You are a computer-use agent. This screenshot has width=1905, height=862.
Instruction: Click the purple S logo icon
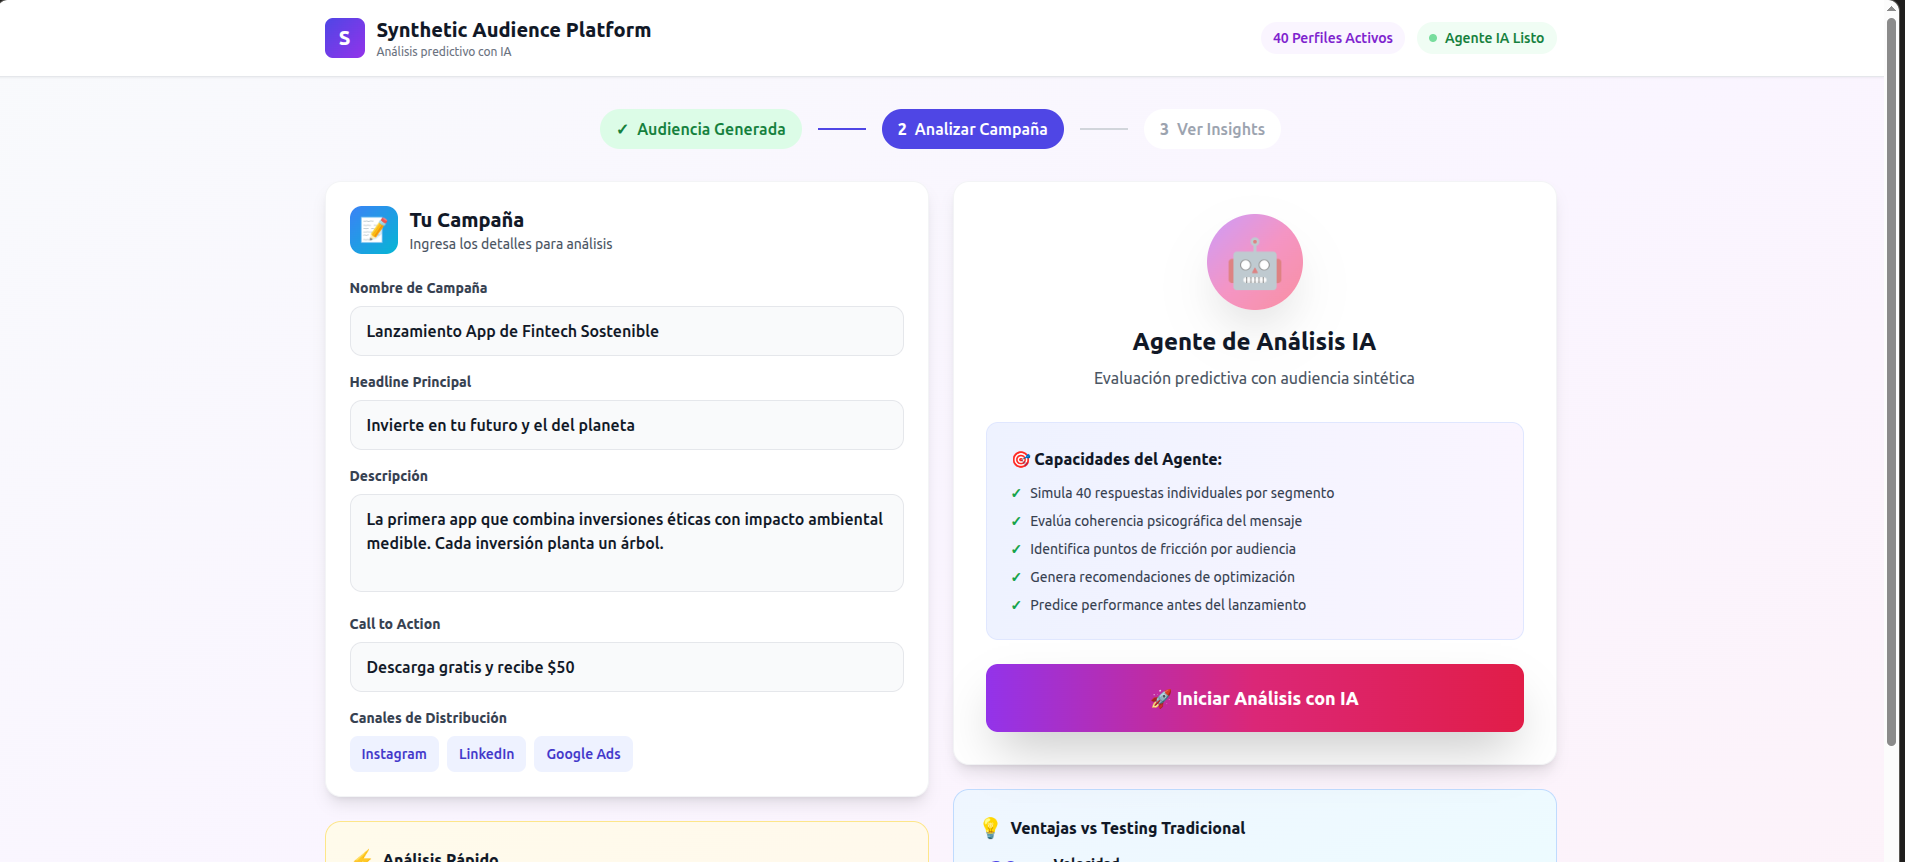pos(344,38)
